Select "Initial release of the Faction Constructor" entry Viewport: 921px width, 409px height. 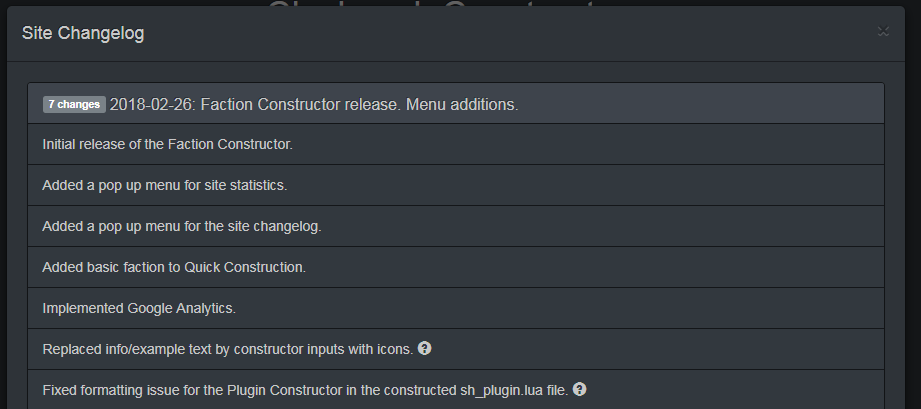(167, 144)
